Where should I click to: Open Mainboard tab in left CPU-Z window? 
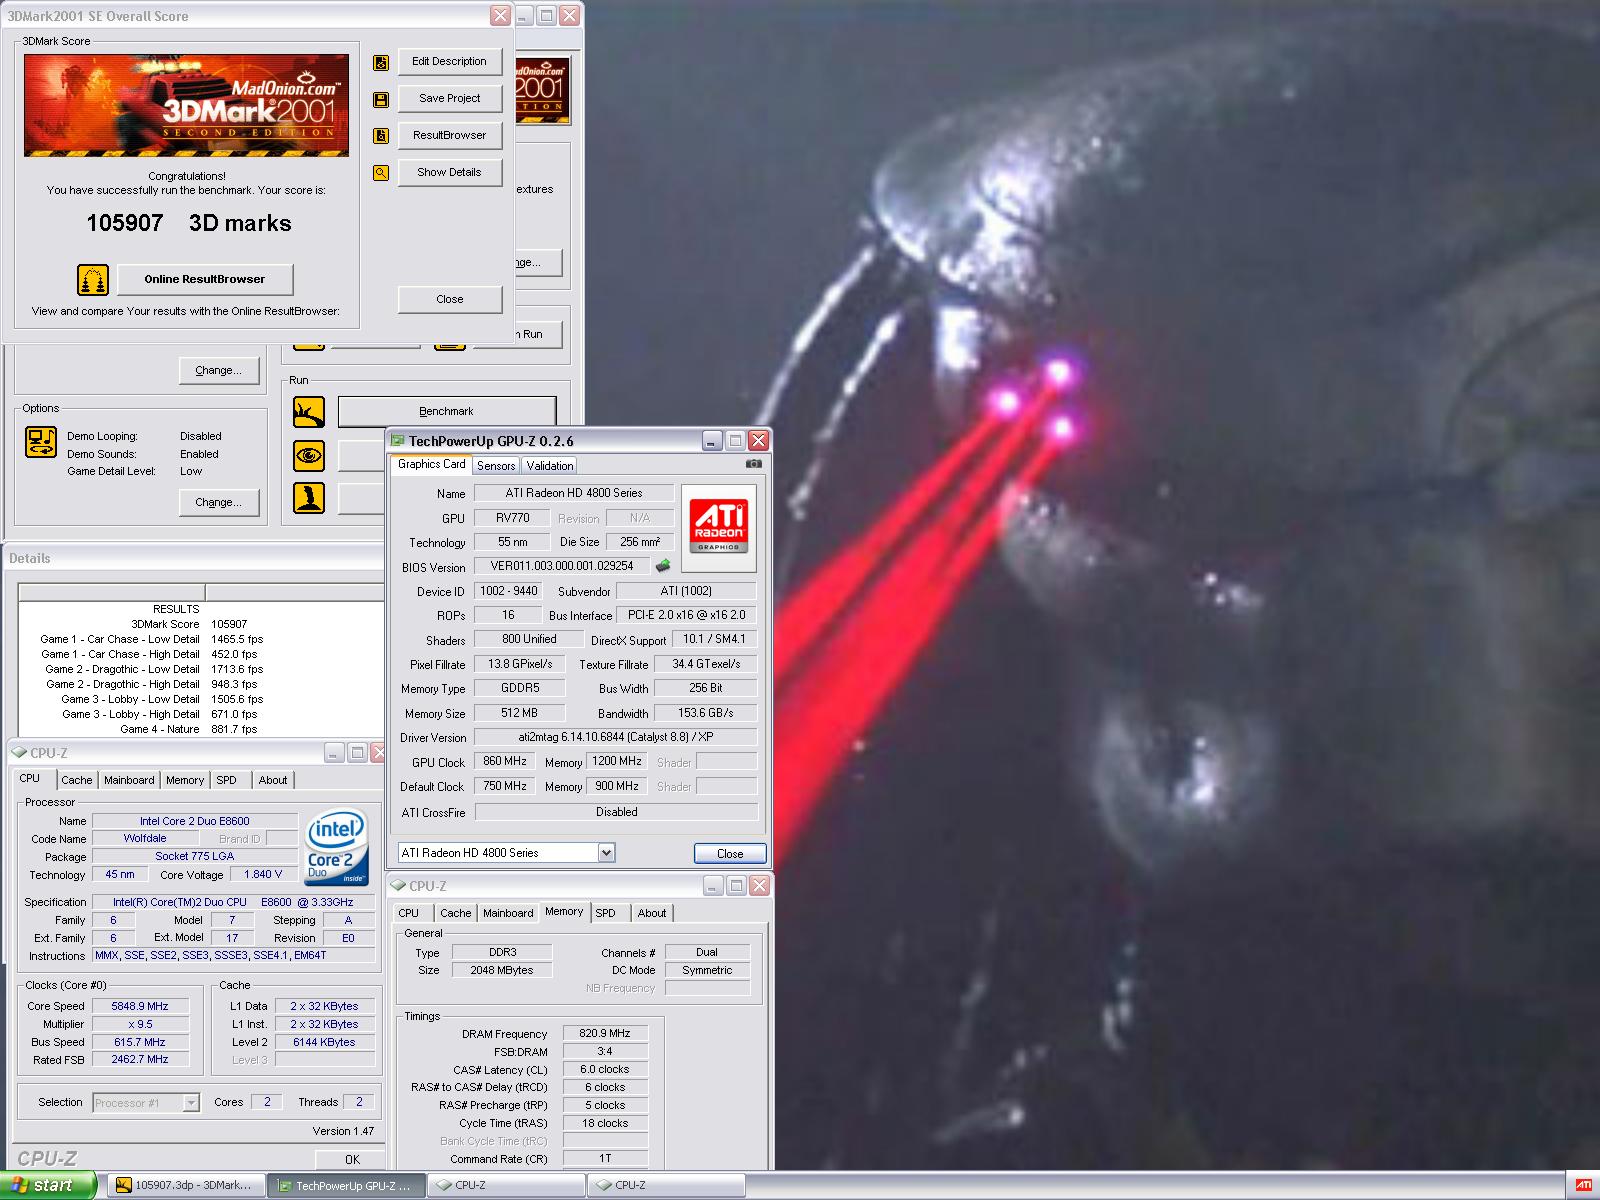(130, 780)
